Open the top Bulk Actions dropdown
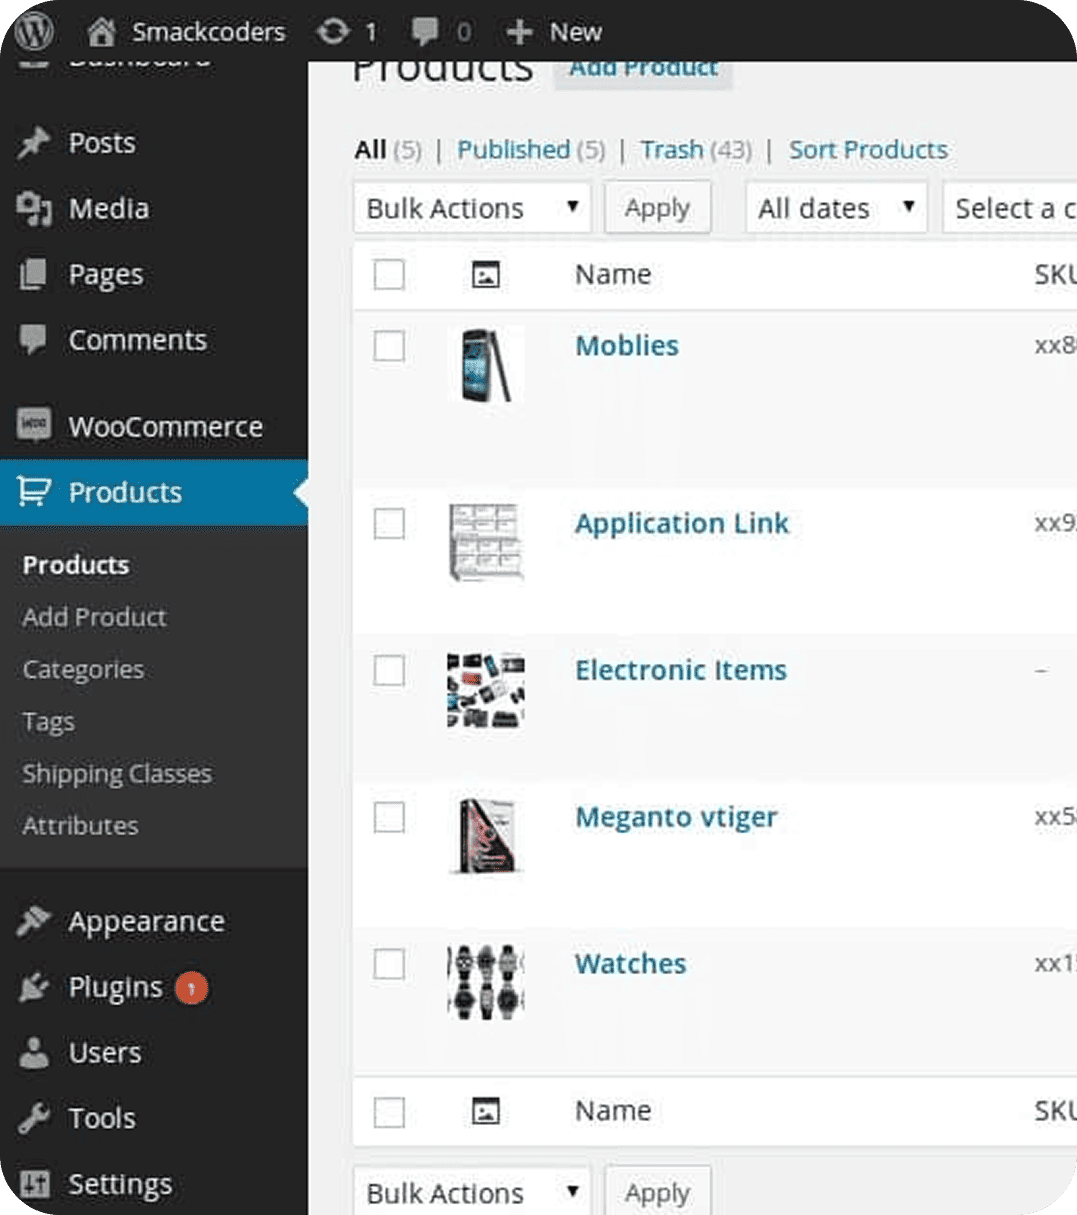 [472, 208]
